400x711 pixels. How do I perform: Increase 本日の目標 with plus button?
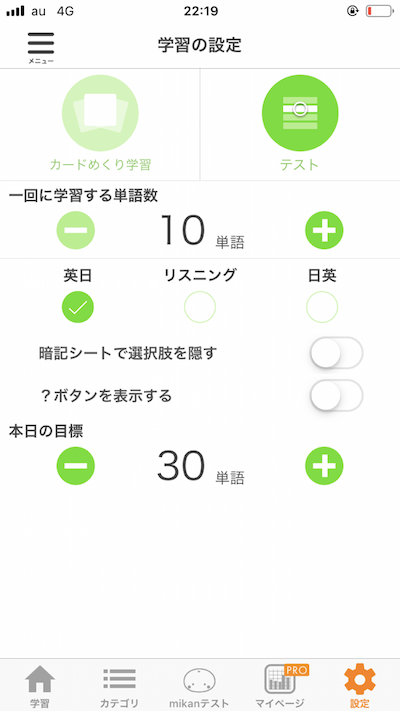(x=324, y=466)
